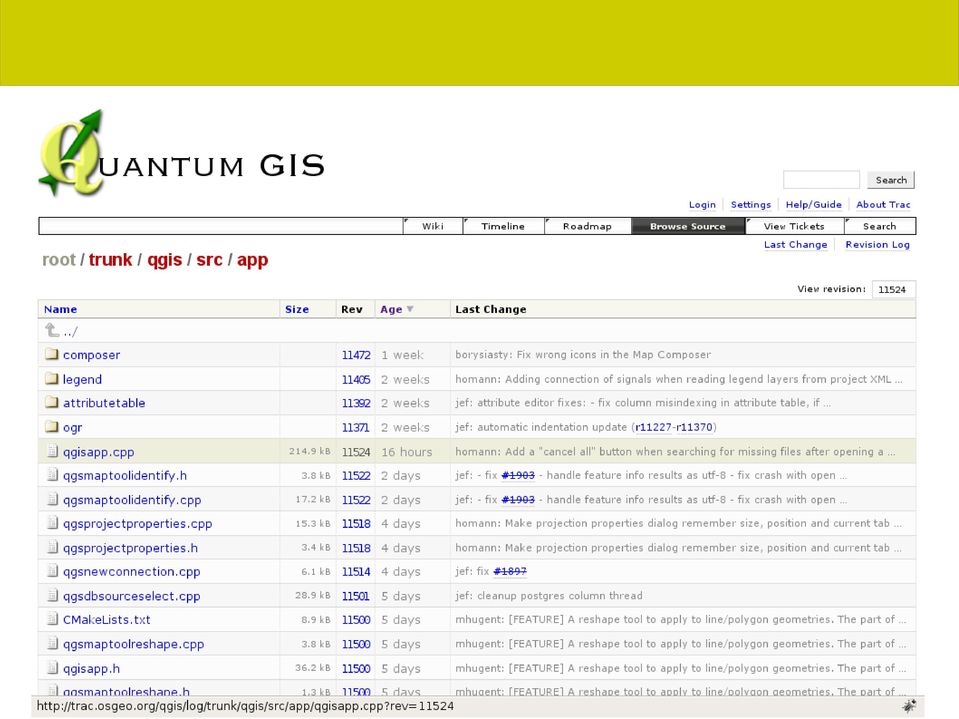Navigate to qgis in the breadcrumb
Viewport: 959px width, 719px height.
click(165, 260)
